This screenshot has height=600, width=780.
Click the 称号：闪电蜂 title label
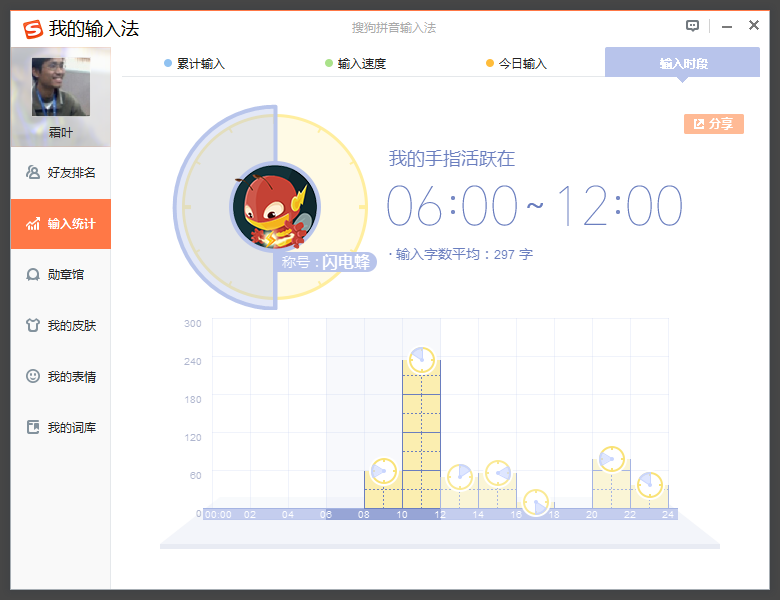[325, 262]
